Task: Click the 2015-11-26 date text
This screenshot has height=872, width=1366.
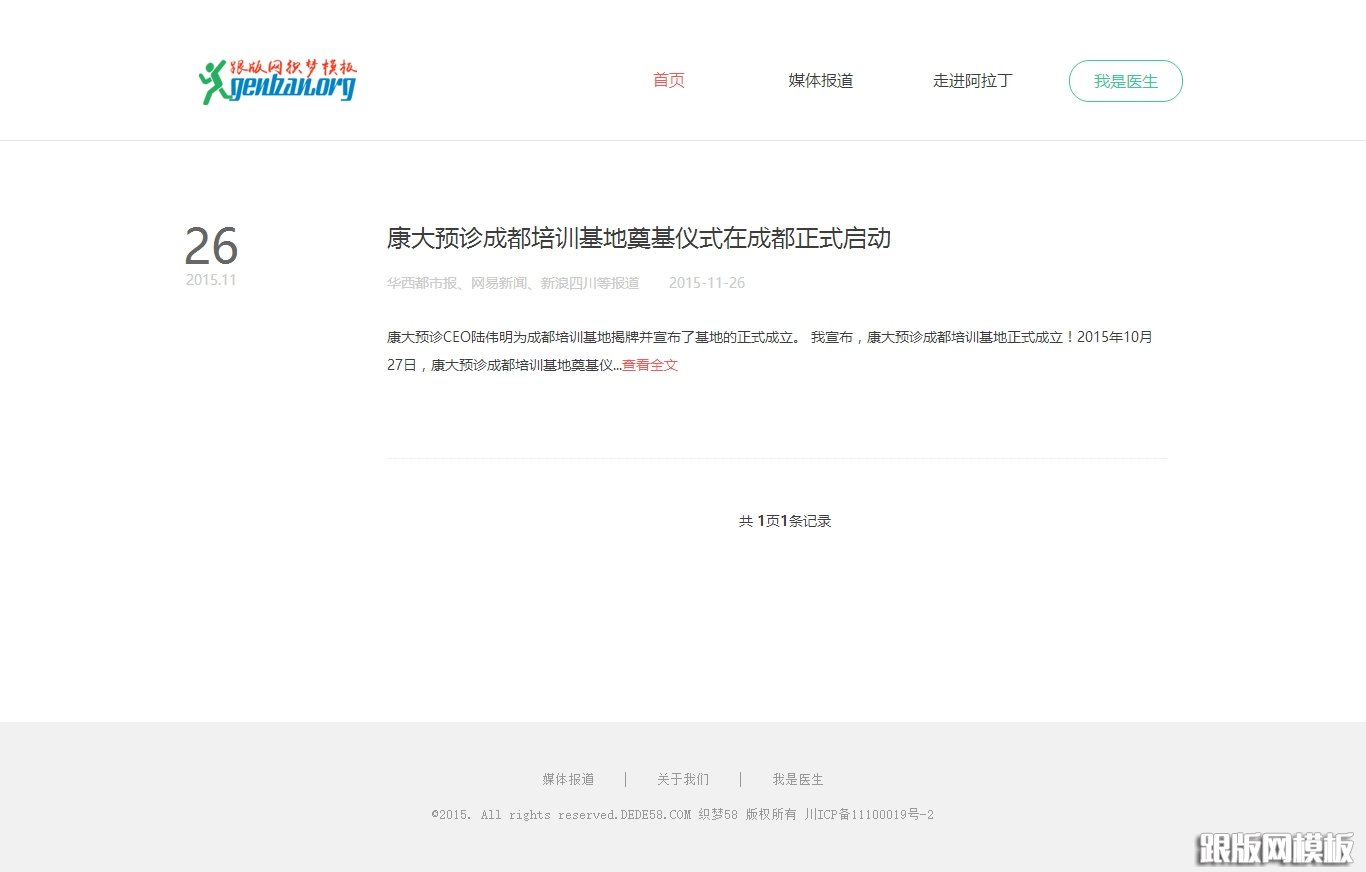Action: (706, 283)
